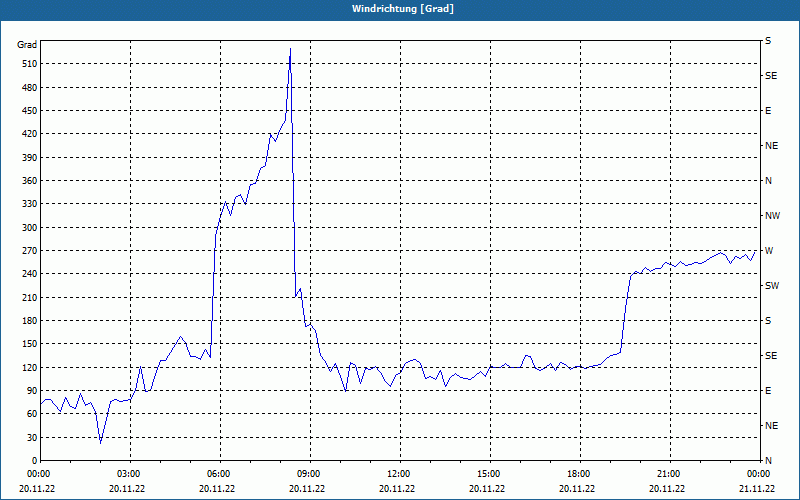Pick the 390 value on the left axis
The image size is (800, 500).
click(x=29, y=158)
